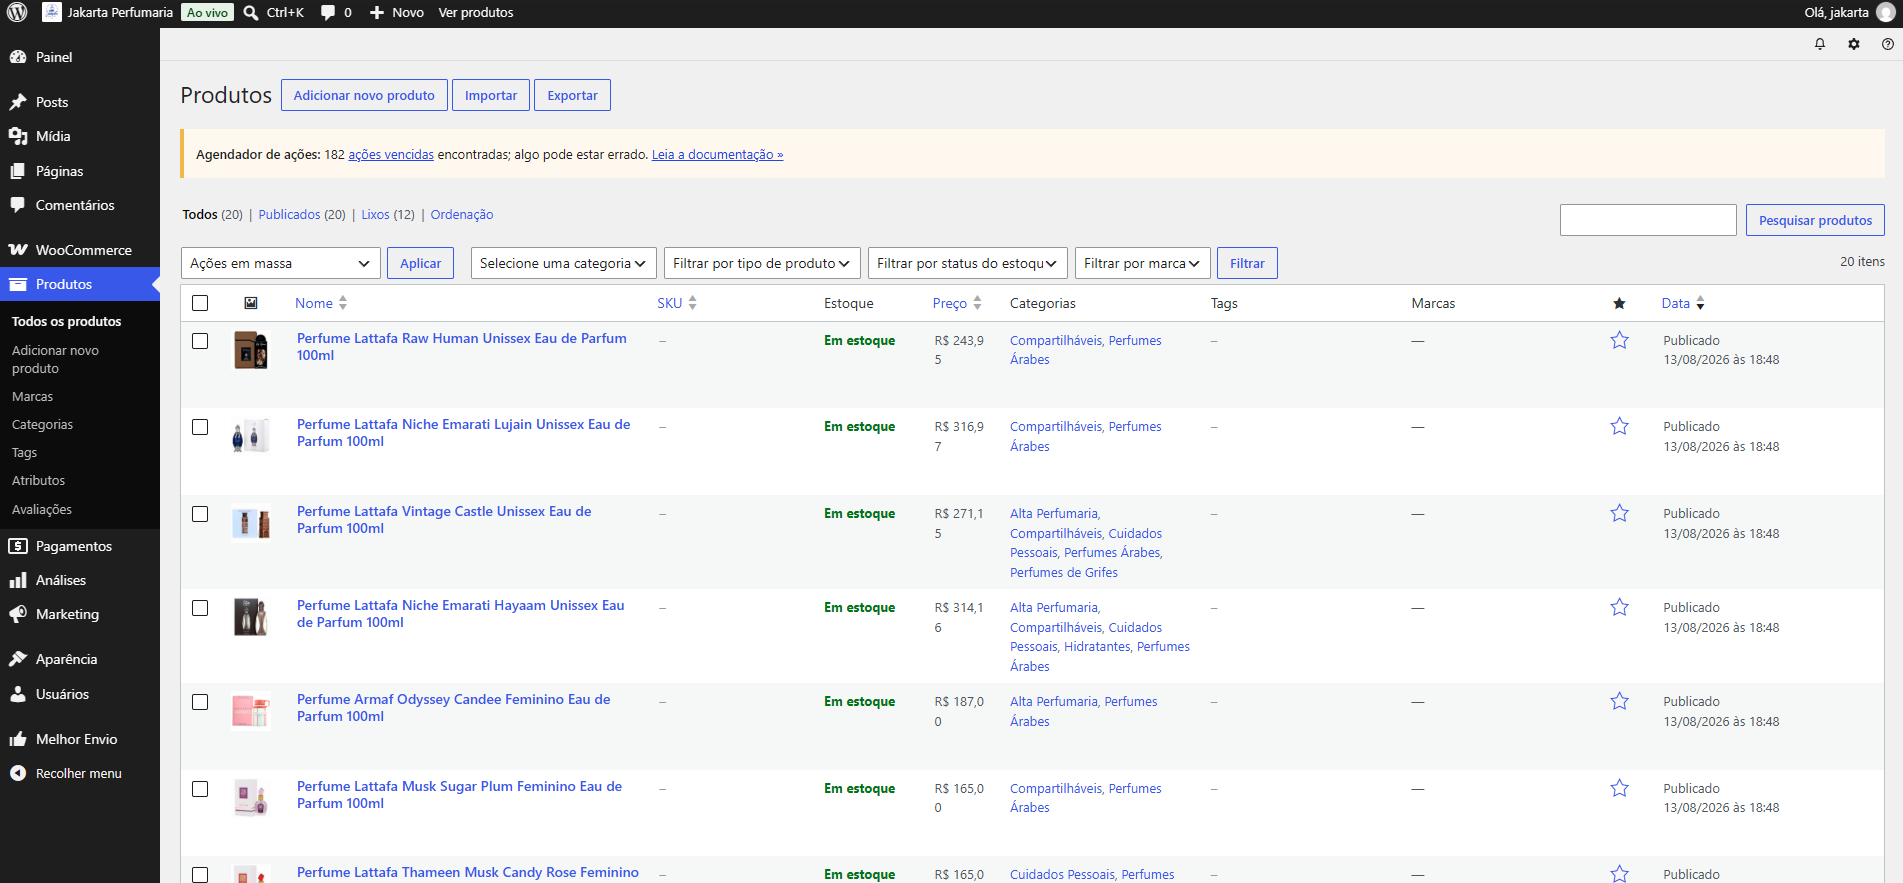Open the Selecione uma categoria dropdown
Screen dimensions: 1903x883
pyautogui.click(x=564, y=263)
